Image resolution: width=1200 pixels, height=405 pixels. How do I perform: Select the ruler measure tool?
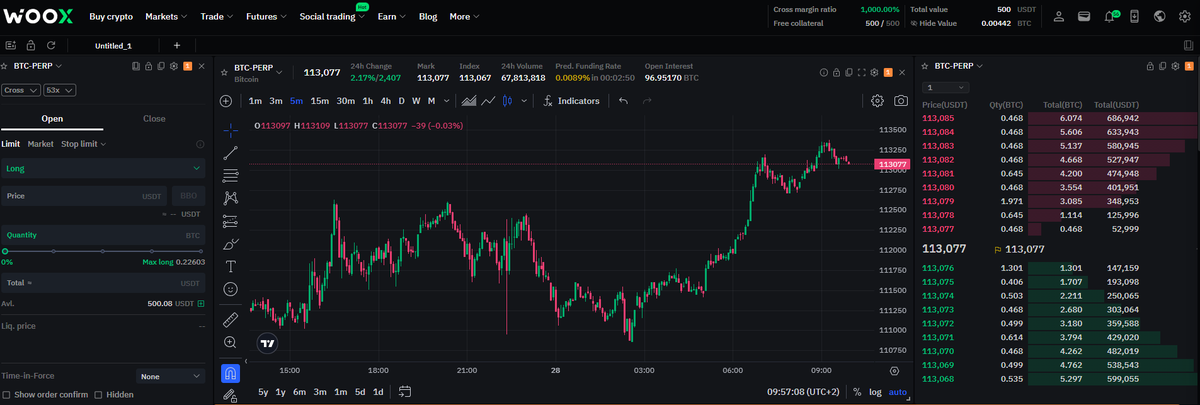(x=231, y=319)
